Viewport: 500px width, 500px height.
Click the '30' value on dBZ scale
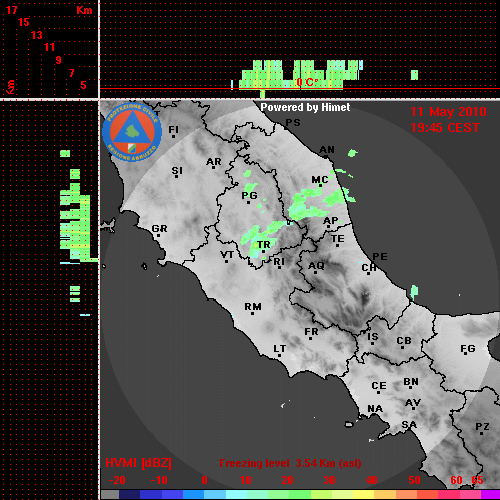(x=329, y=480)
